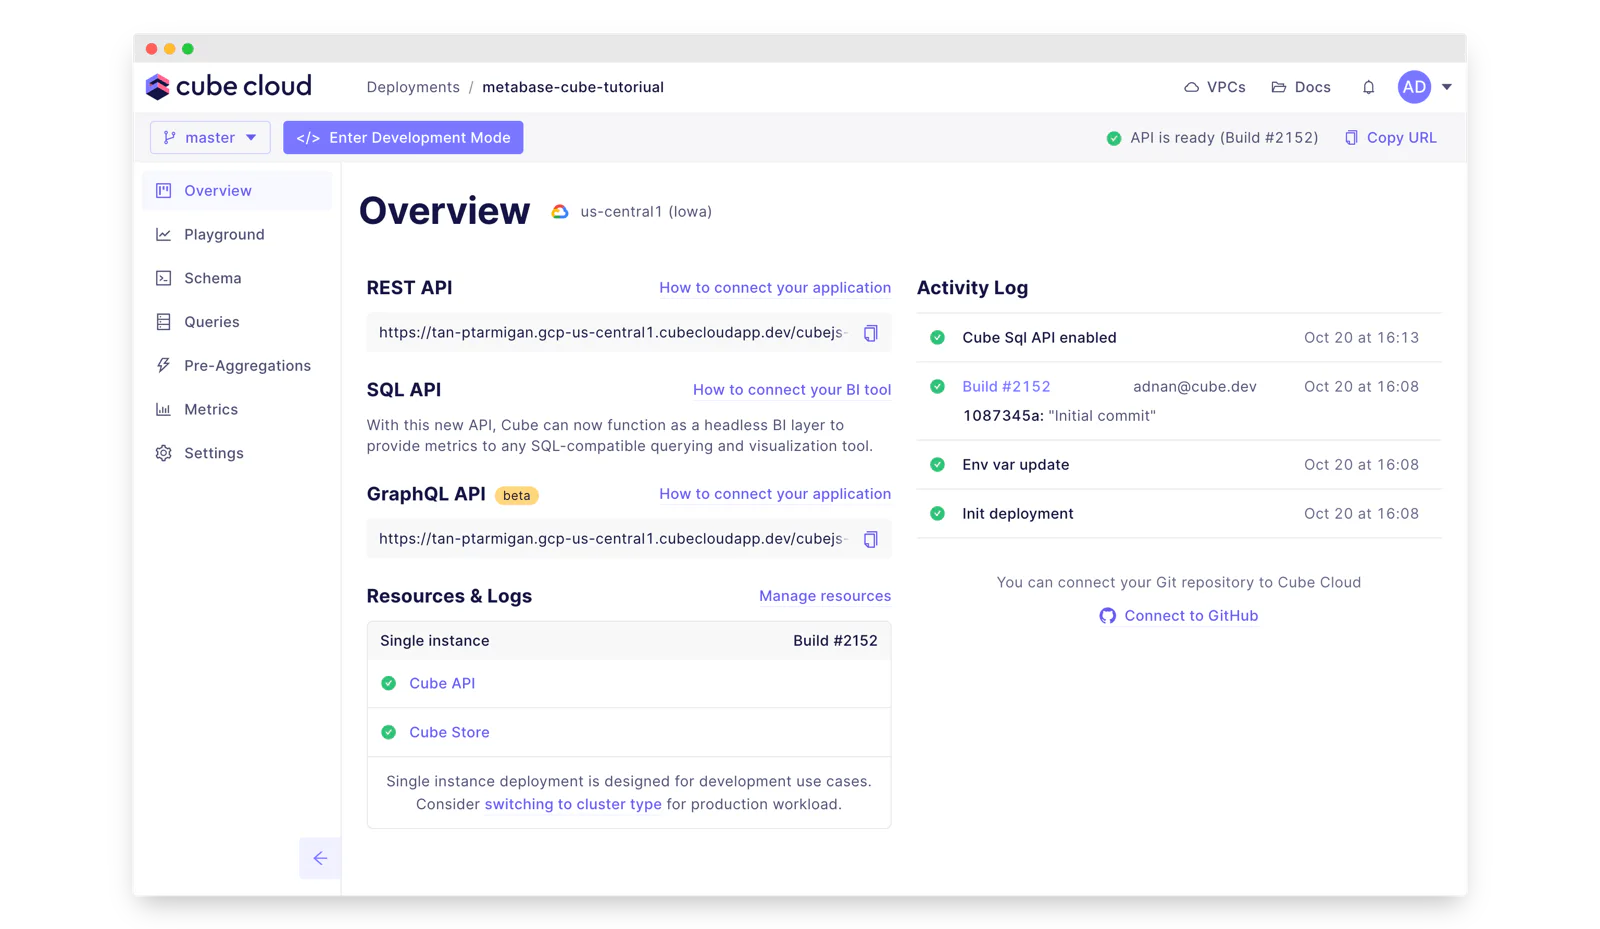Click 'Init deployment' log entry
The height and width of the screenshot is (929, 1600).
tap(1179, 514)
